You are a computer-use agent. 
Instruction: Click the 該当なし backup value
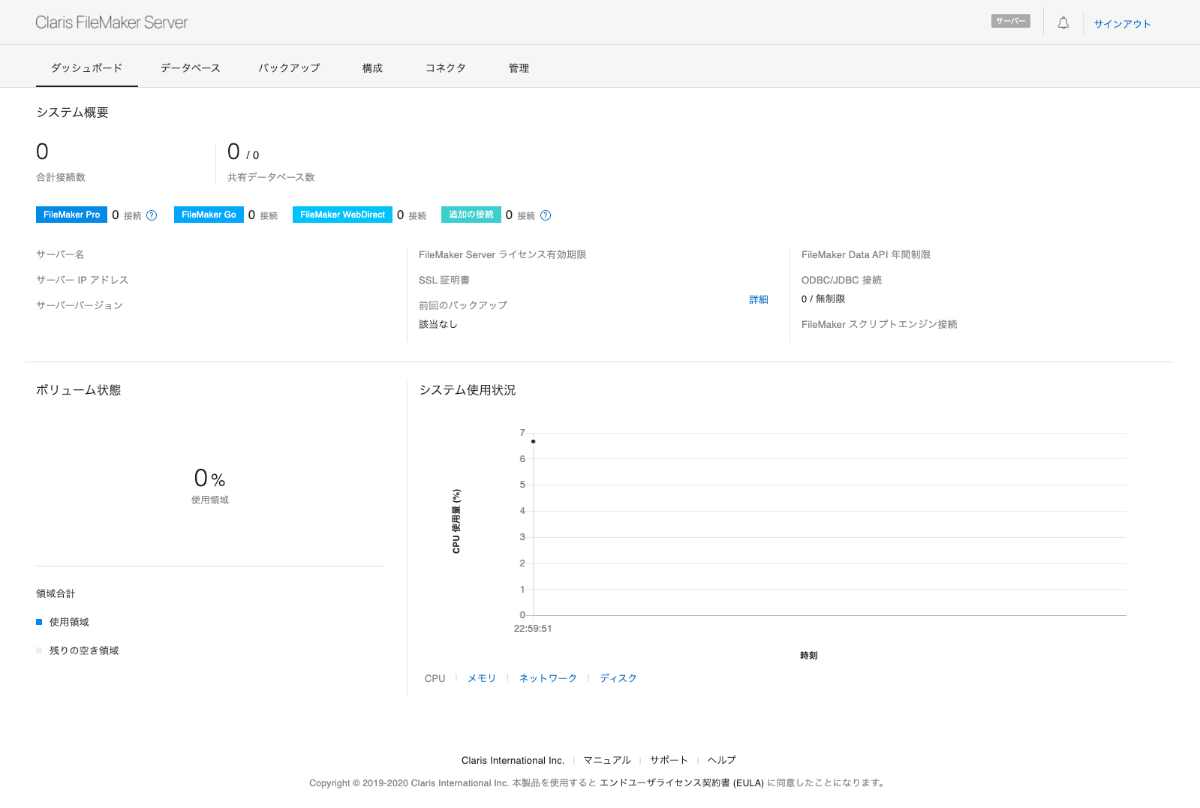(x=438, y=324)
